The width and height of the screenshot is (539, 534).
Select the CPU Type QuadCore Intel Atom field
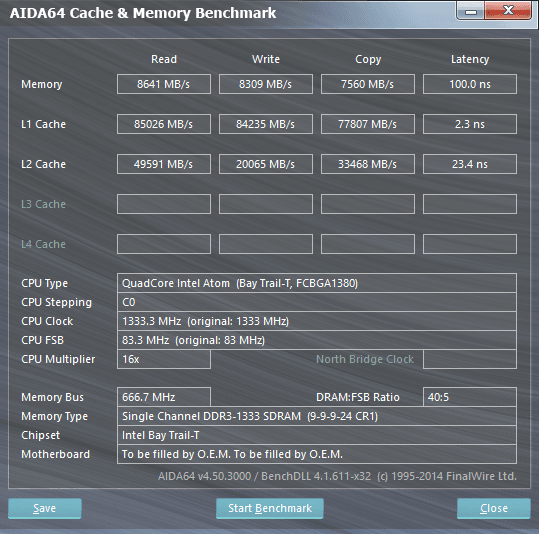point(317,283)
